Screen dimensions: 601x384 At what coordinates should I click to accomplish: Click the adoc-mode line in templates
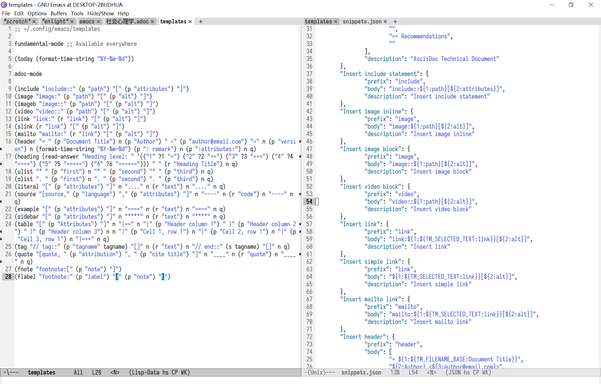28,74
